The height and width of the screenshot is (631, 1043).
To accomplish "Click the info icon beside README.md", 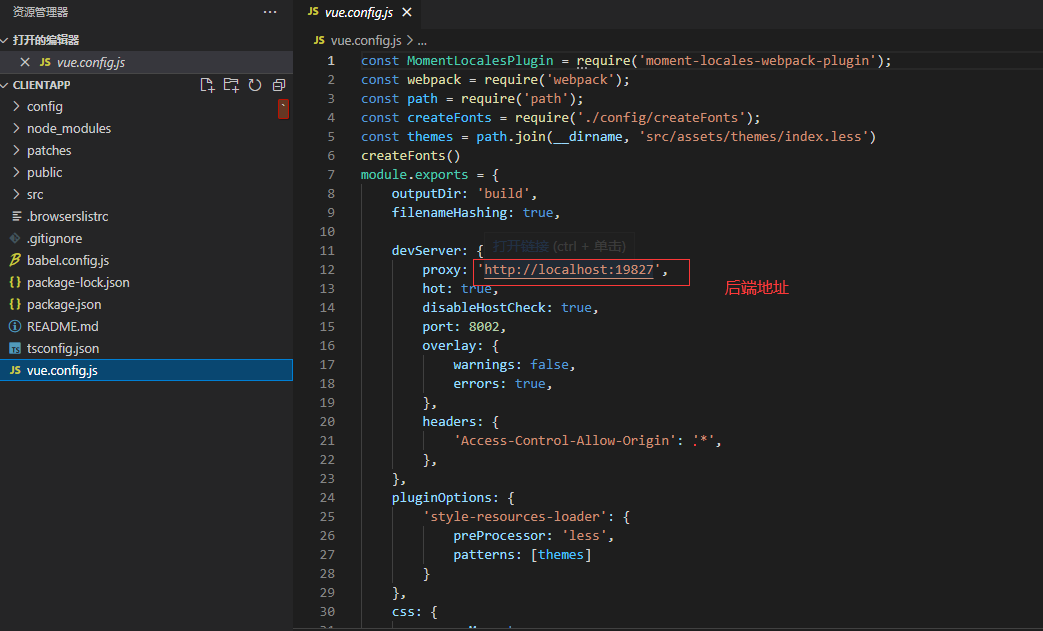I will coord(13,326).
